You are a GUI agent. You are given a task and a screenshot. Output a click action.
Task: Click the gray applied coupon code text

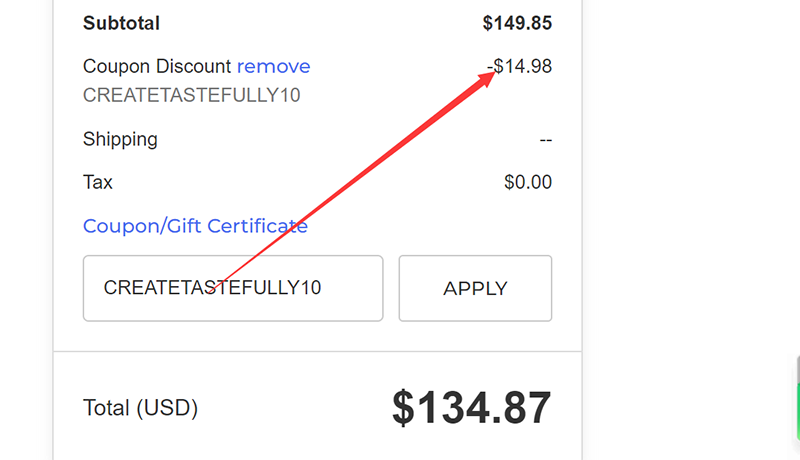click(x=191, y=96)
